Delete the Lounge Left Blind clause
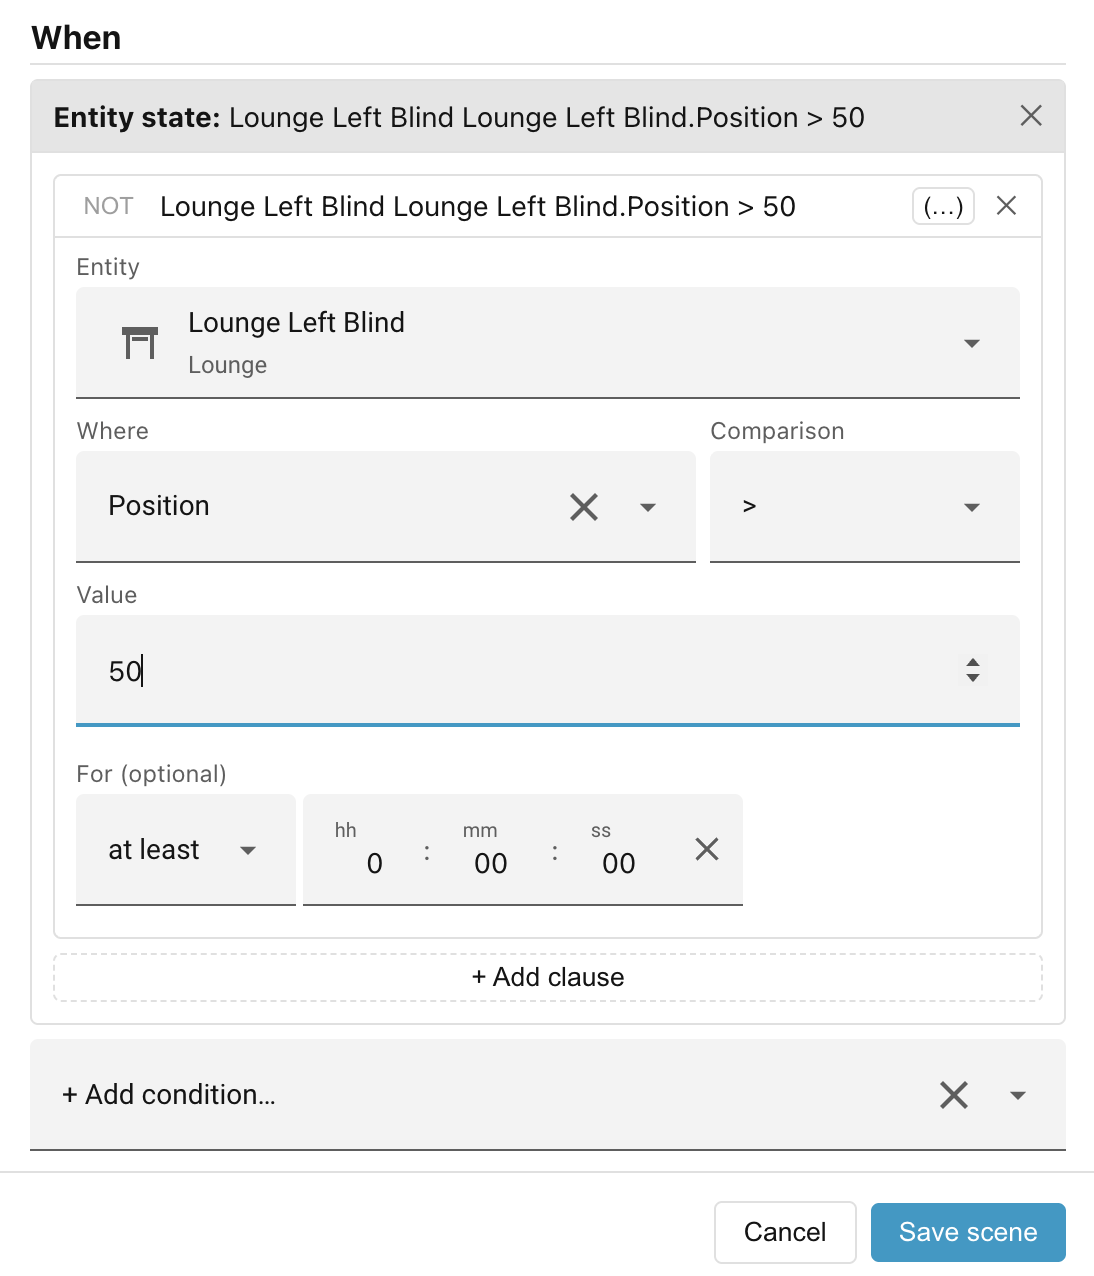The width and height of the screenshot is (1094, 1276). [1007, 206]
